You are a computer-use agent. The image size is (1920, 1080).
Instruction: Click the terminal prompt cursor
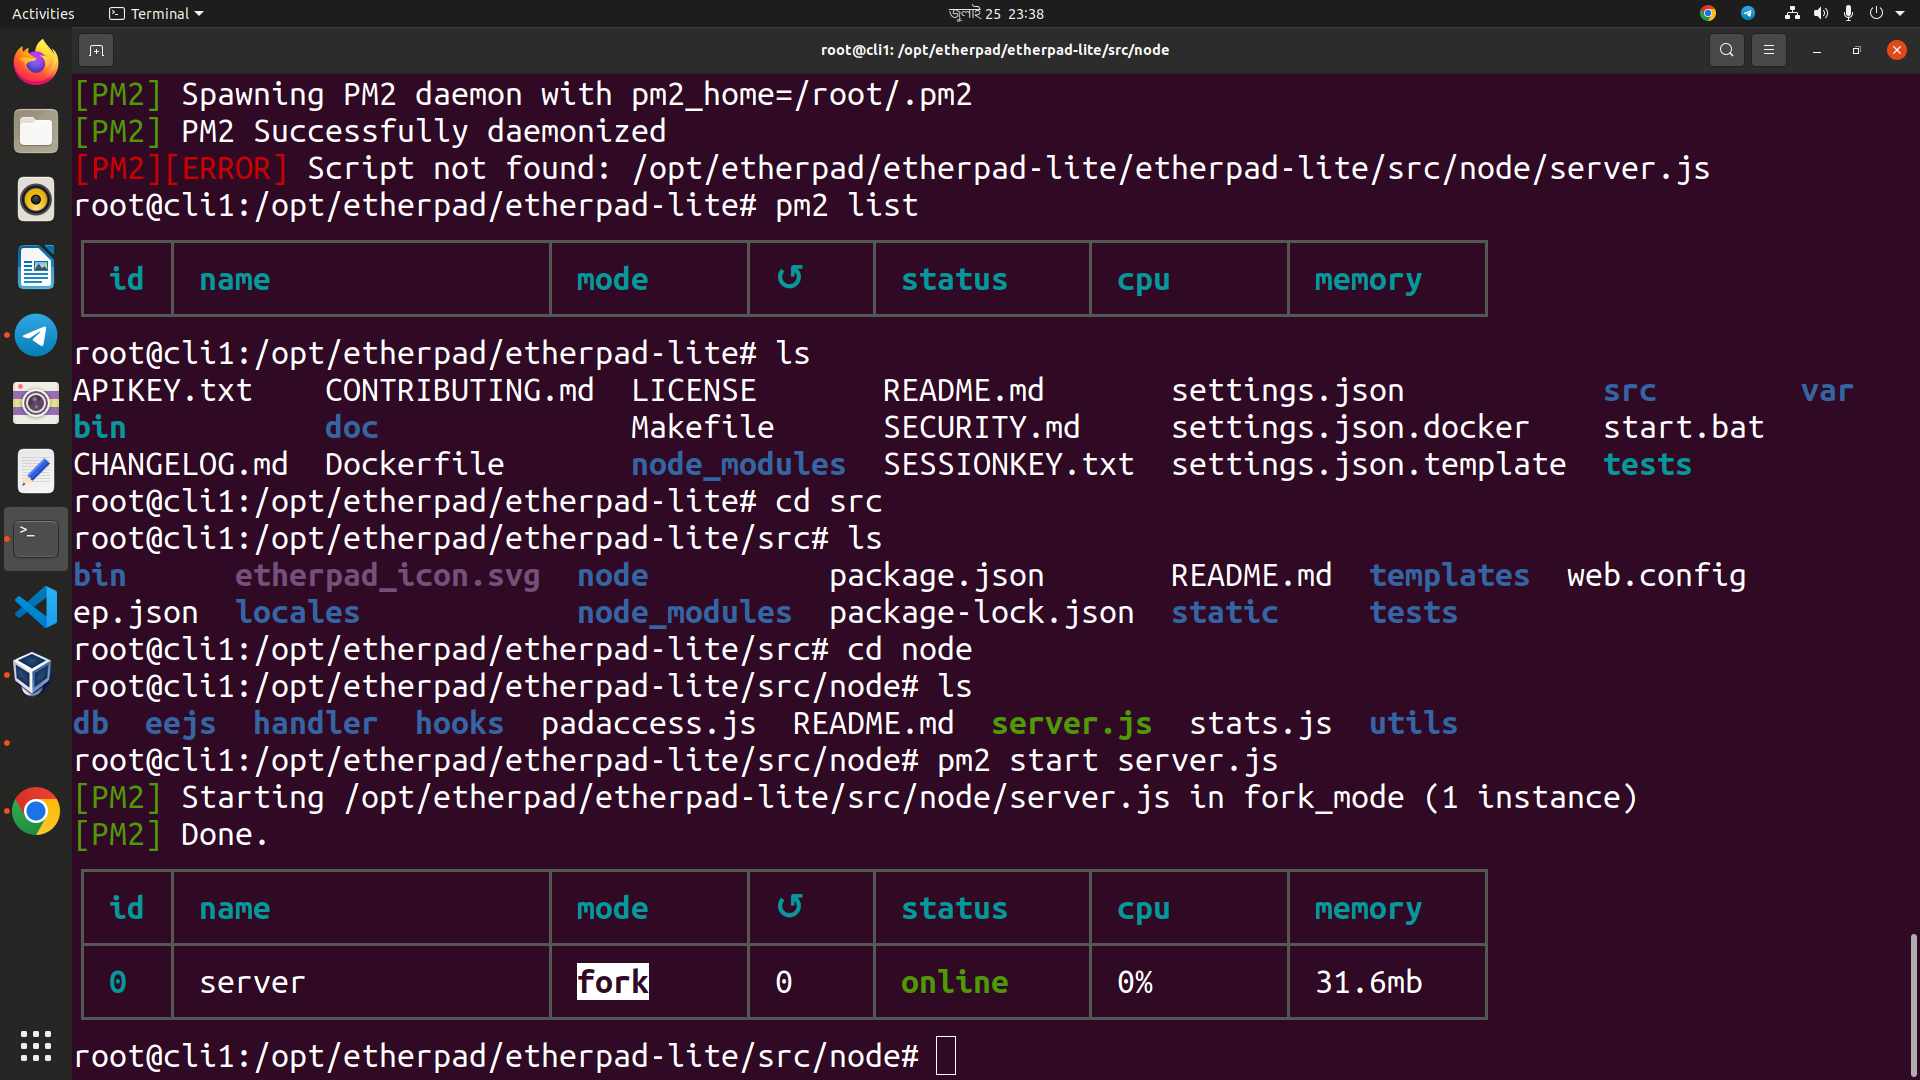tap(946, 1056)
